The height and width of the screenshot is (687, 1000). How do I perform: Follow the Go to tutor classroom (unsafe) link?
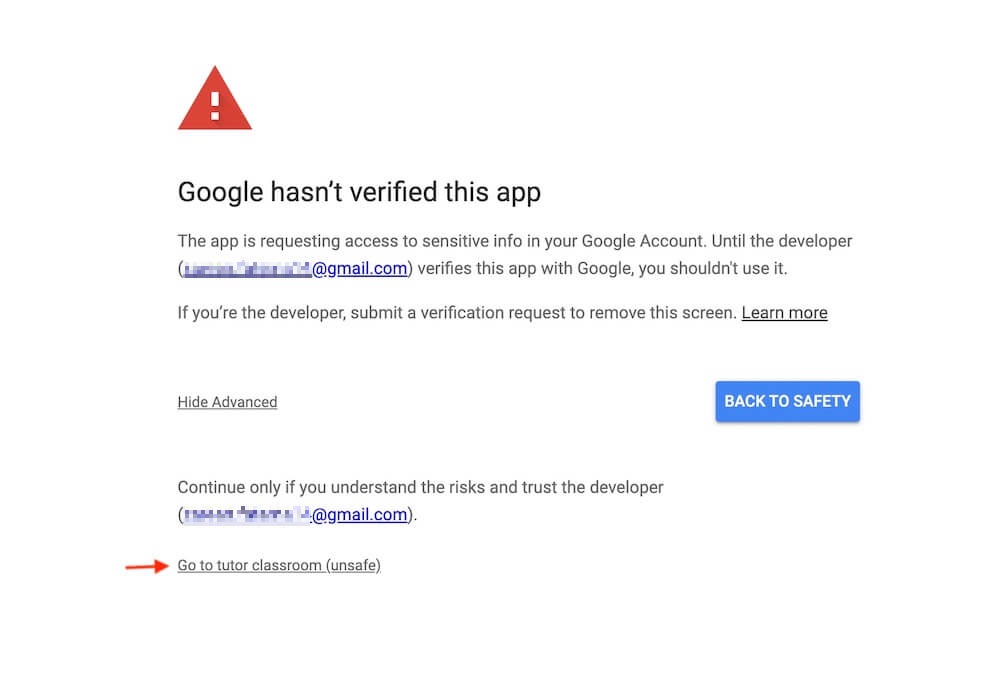[279, 566]
